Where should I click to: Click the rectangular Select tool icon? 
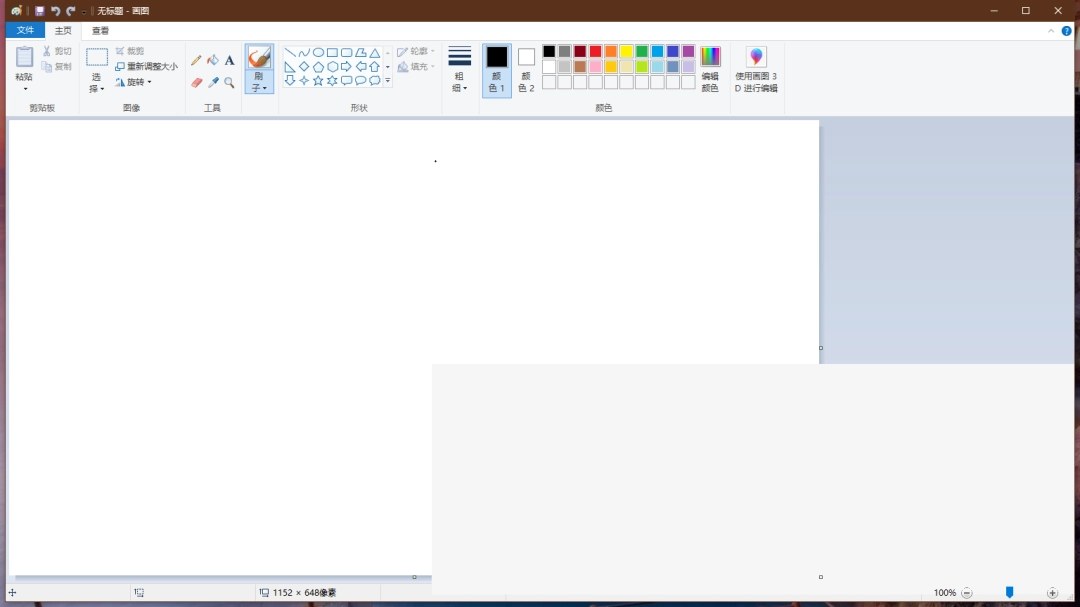[96, 57]
